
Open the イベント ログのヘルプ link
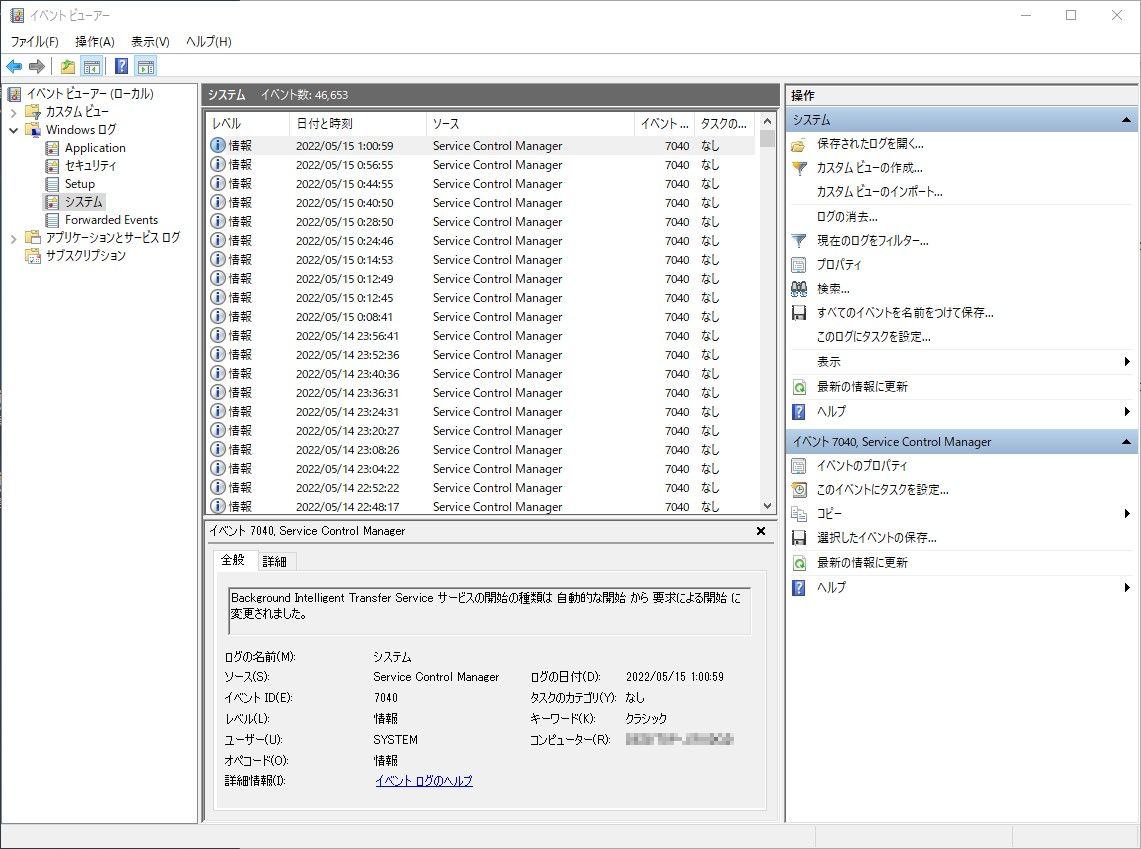click(x=424, y=780)
